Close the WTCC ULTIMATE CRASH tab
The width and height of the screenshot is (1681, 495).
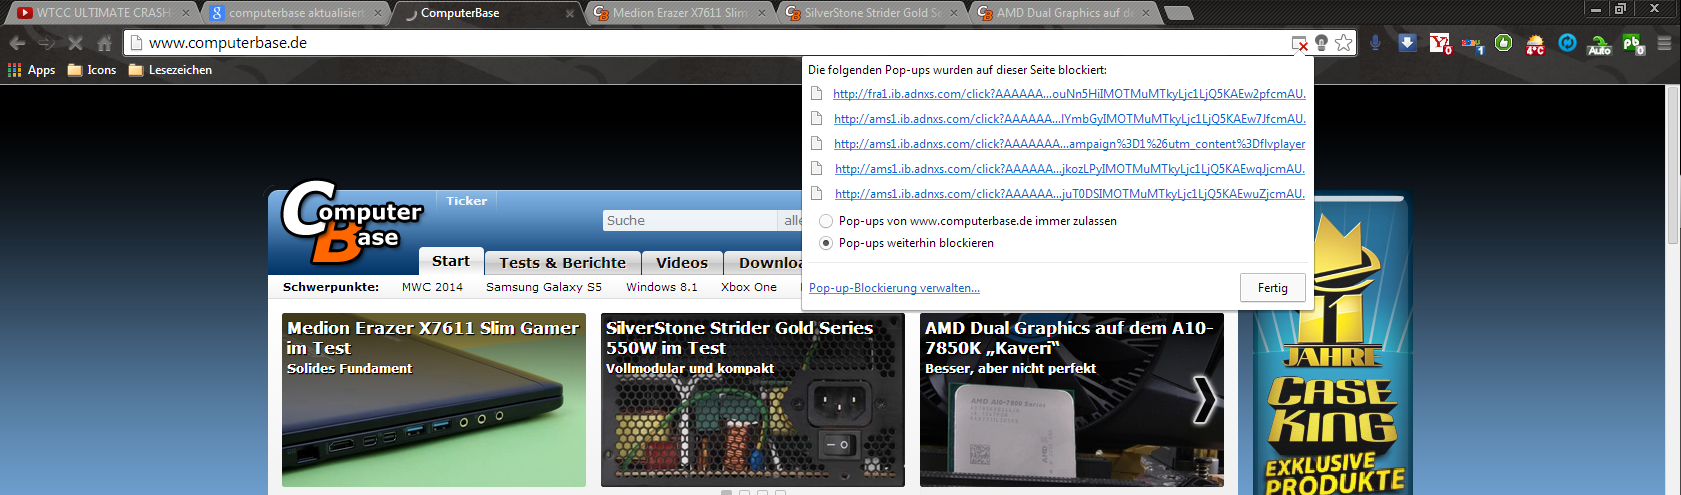click(x=186, y=13)
